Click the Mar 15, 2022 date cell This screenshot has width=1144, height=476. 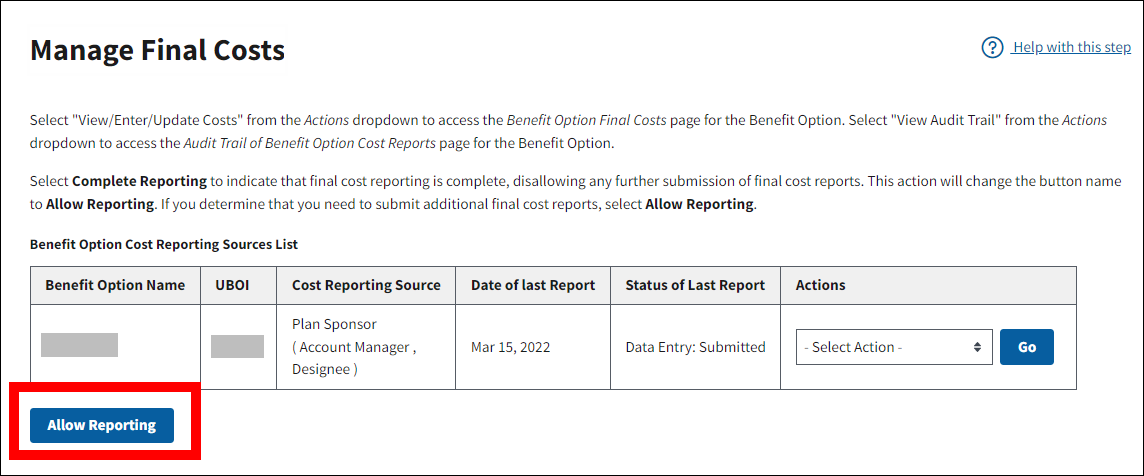coord(510,347)
